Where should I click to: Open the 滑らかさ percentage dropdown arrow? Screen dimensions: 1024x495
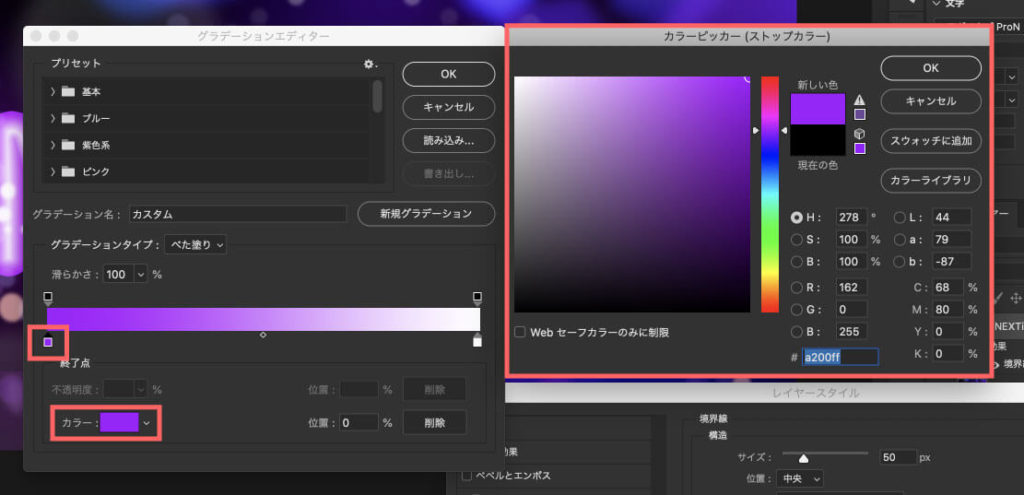click(x=142, y=275)
